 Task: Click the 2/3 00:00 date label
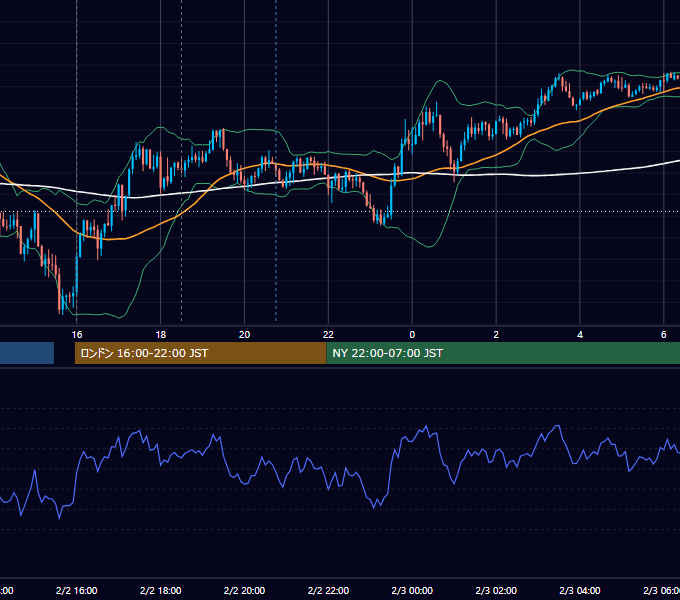point(412,590)
